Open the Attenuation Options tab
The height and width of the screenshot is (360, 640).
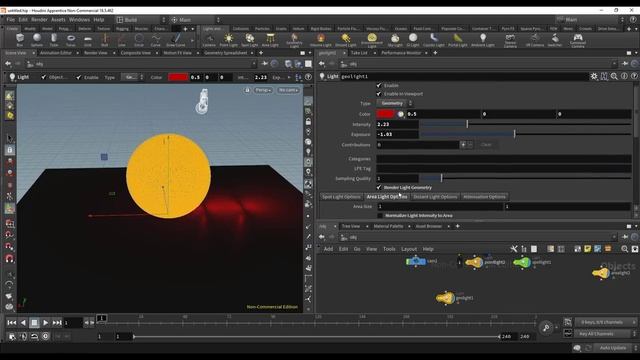pyautogui.click(x=484, y=197)
